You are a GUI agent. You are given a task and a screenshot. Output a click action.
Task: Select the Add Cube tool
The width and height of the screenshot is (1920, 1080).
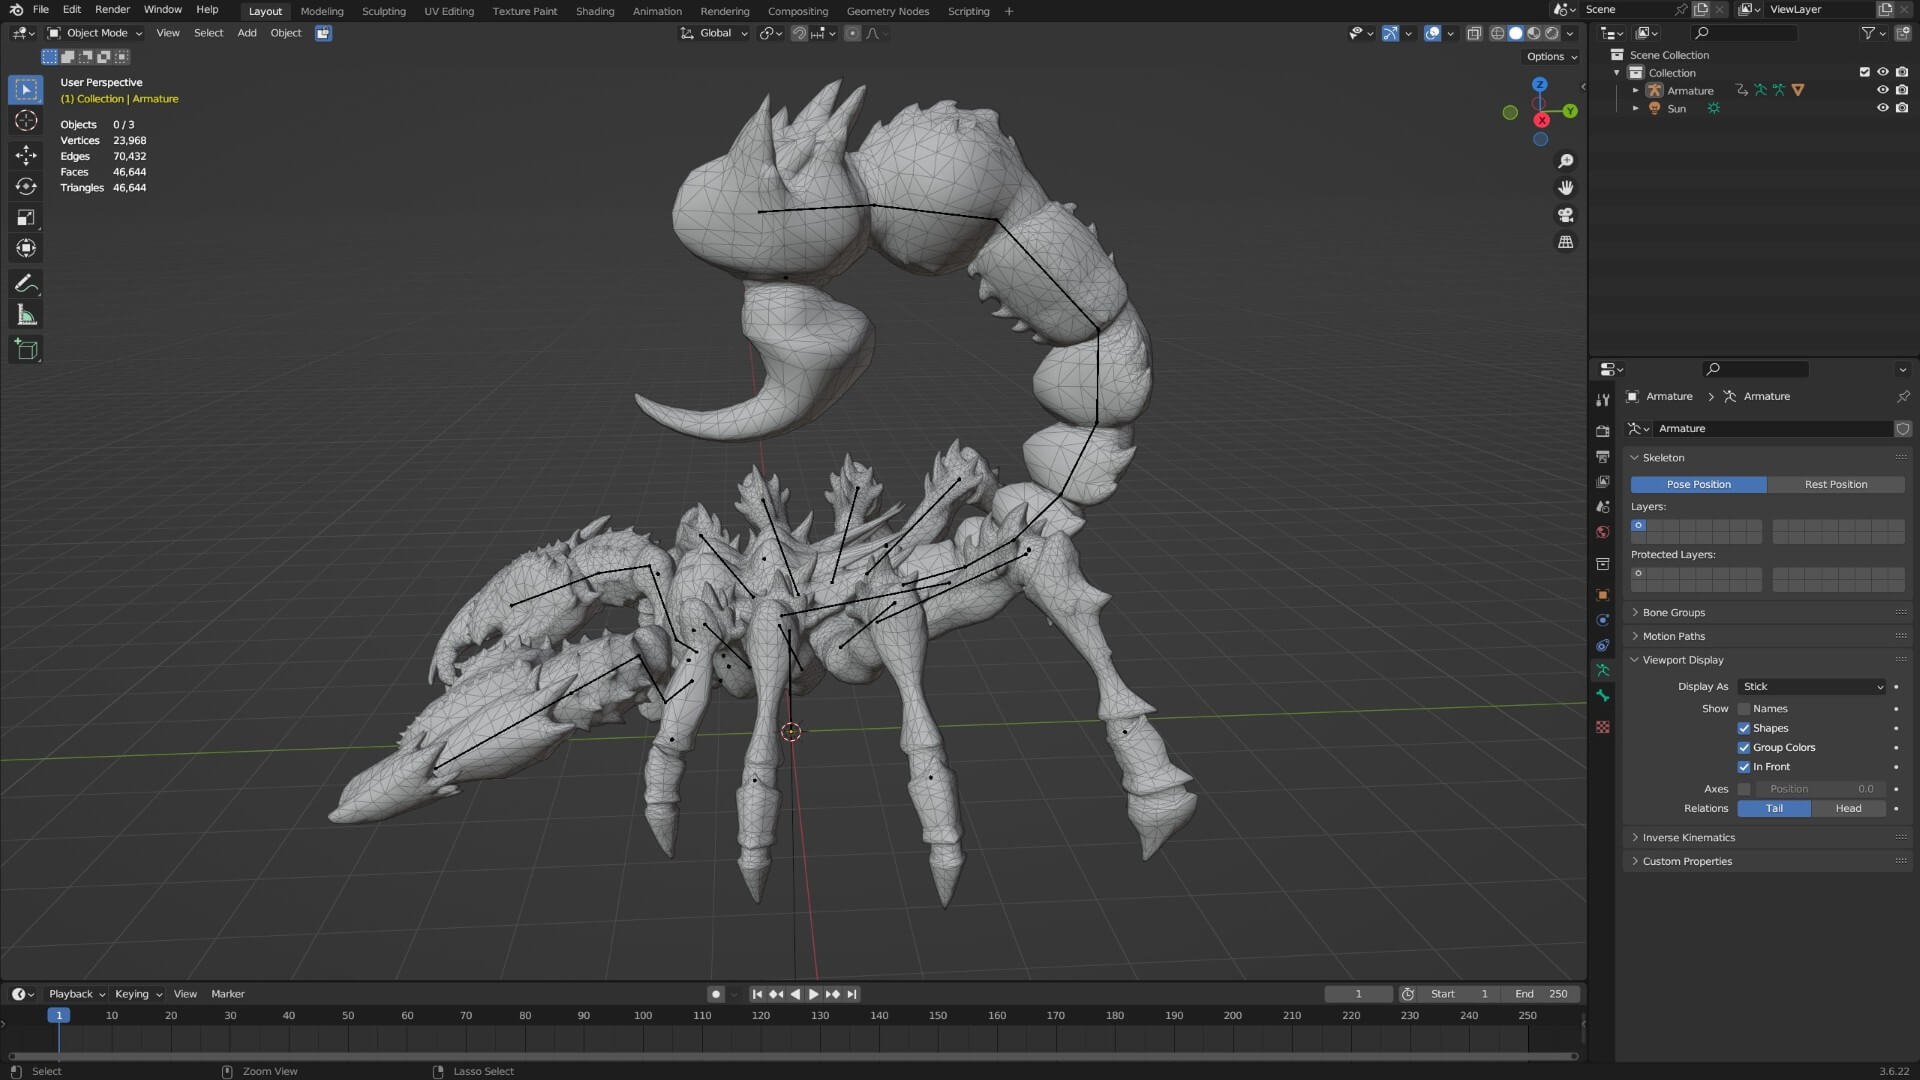tap(26, 350)
